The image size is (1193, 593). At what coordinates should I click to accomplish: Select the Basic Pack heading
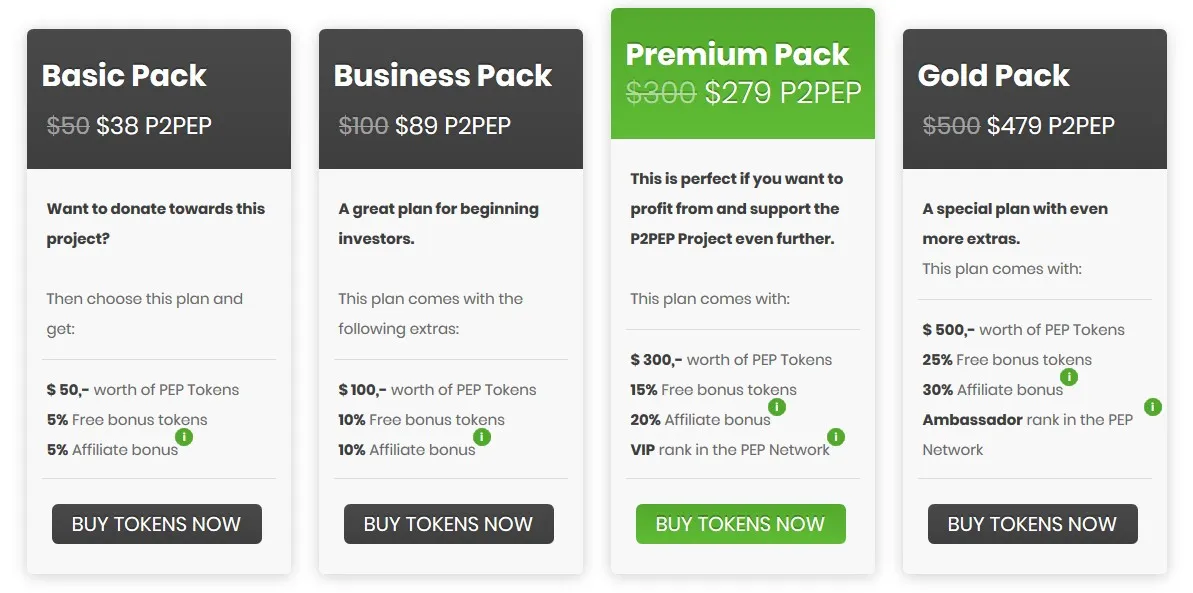coord(124,75)
